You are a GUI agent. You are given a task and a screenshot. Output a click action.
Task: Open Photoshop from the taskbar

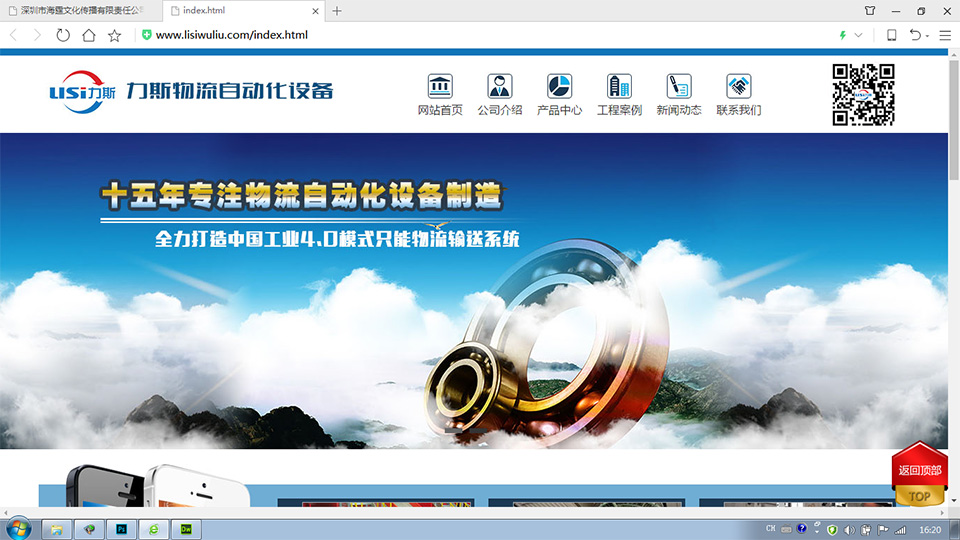[122, 528]
